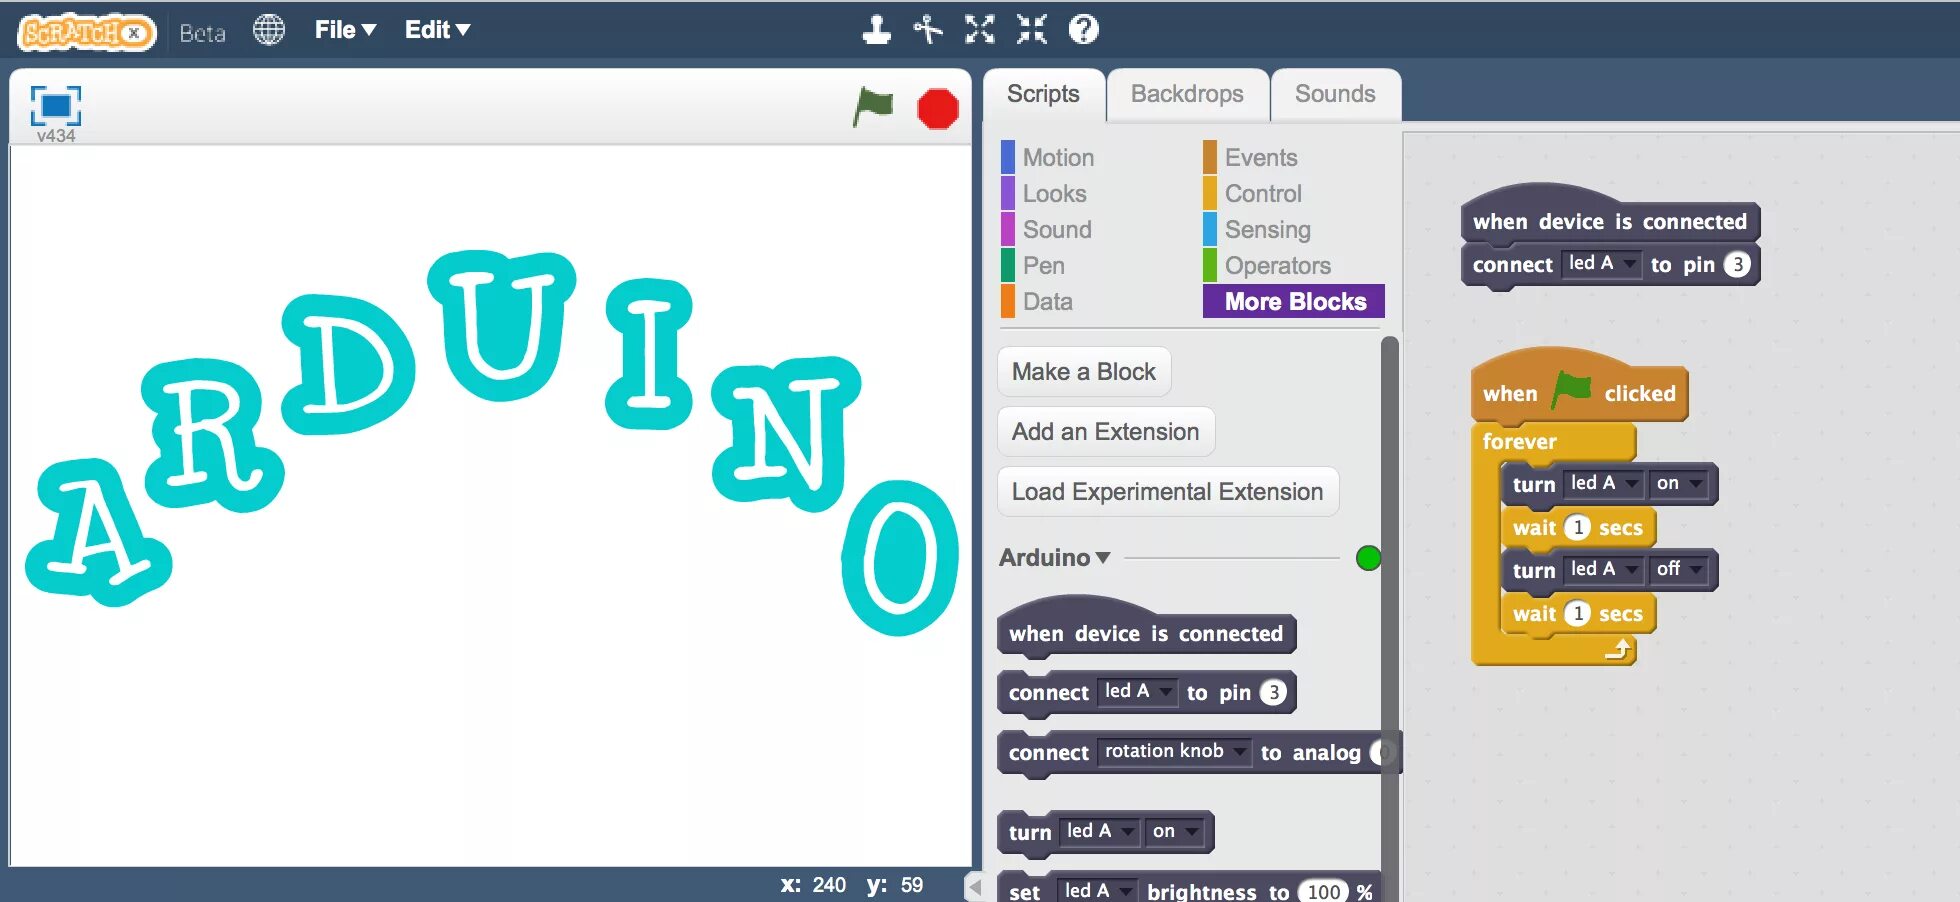Open led A dropdown in palette connect block

coord(1137,692)
